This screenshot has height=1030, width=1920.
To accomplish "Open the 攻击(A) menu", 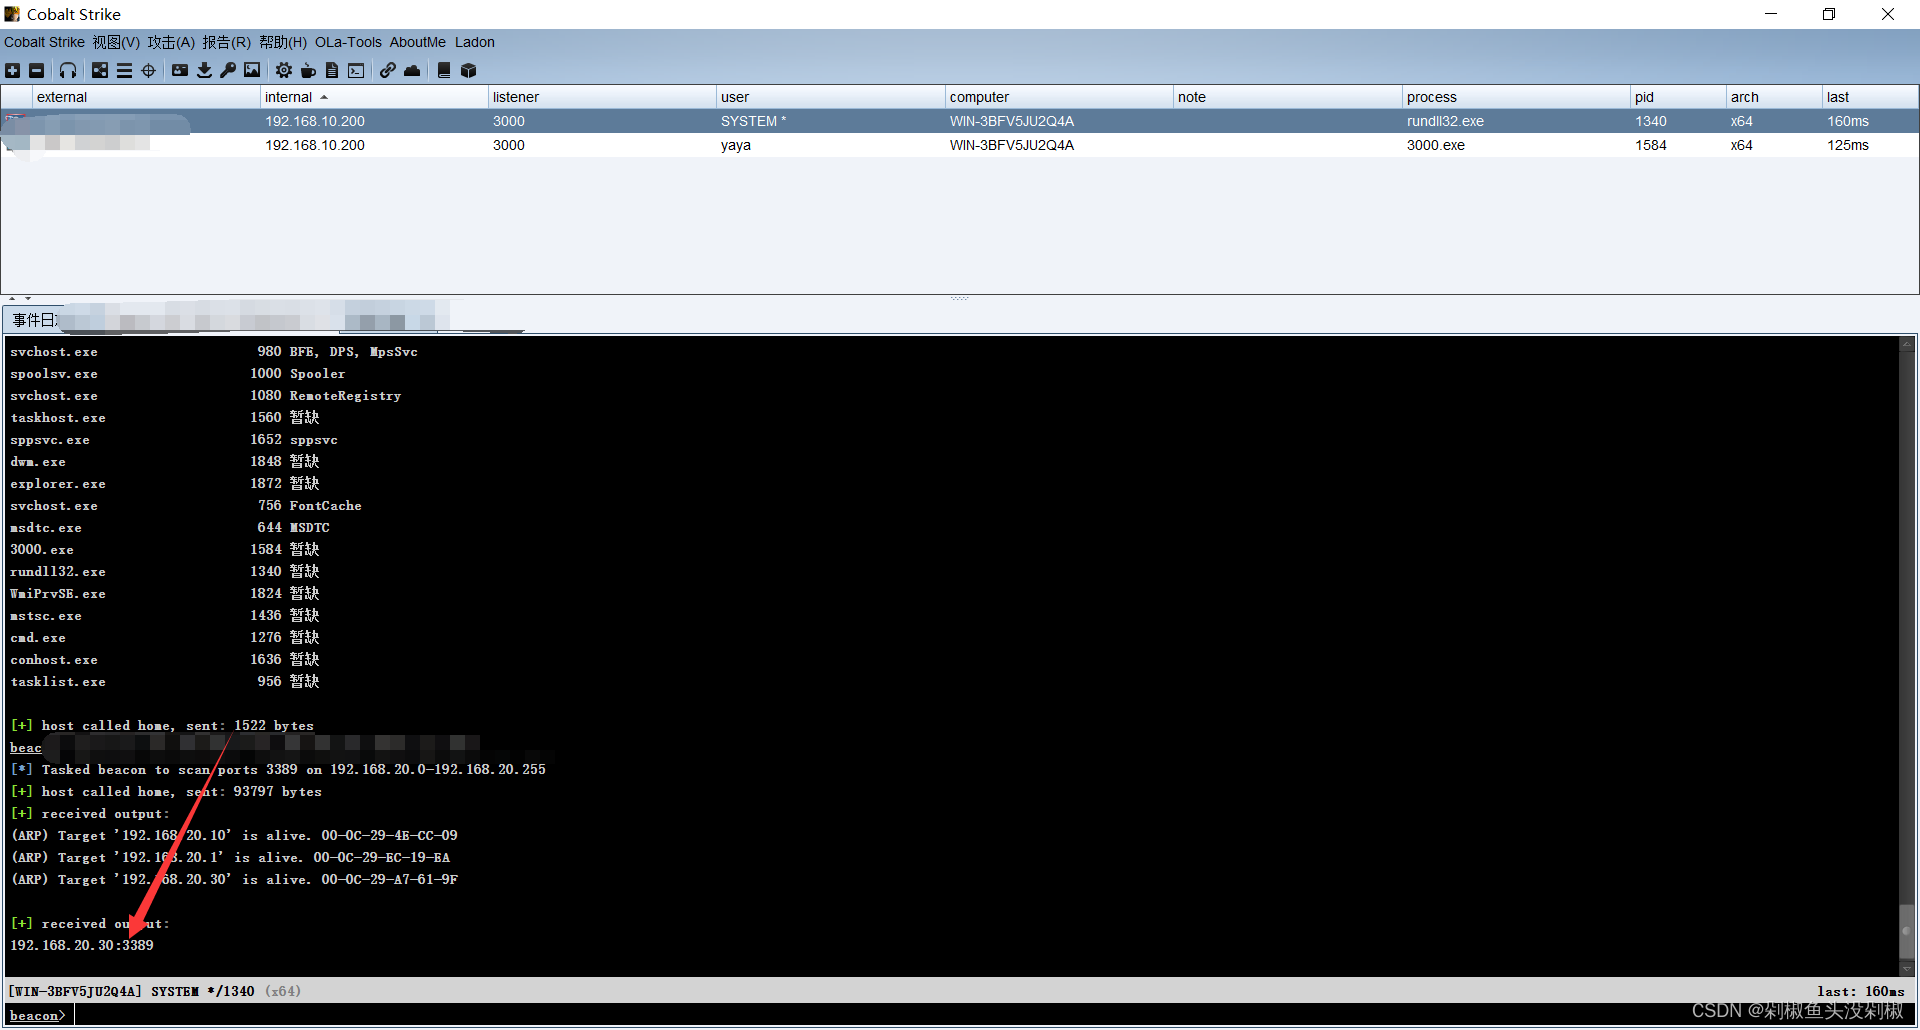I will coord(171,42).
